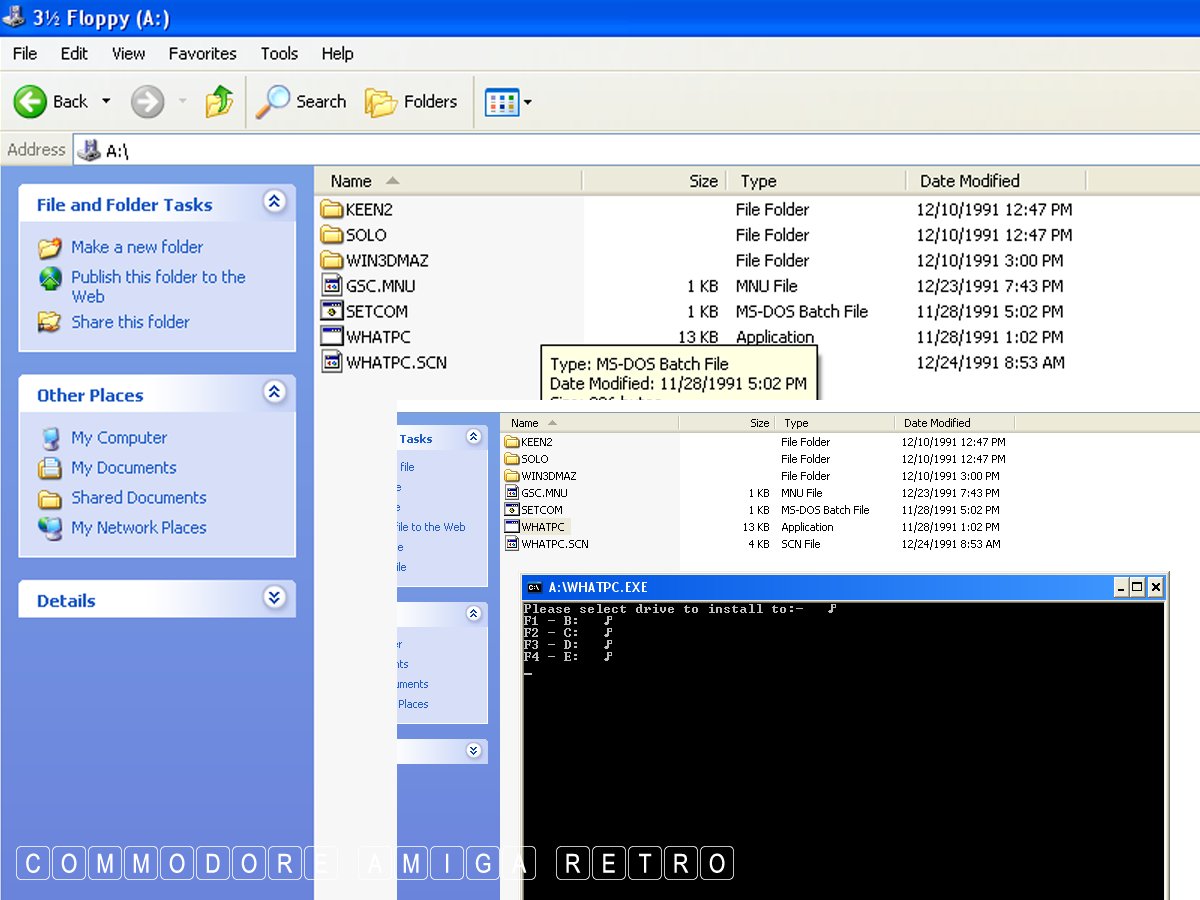Open the Views icon dropdown
The height and width of the screenshot is (900, 1200).
pos(508,101)
